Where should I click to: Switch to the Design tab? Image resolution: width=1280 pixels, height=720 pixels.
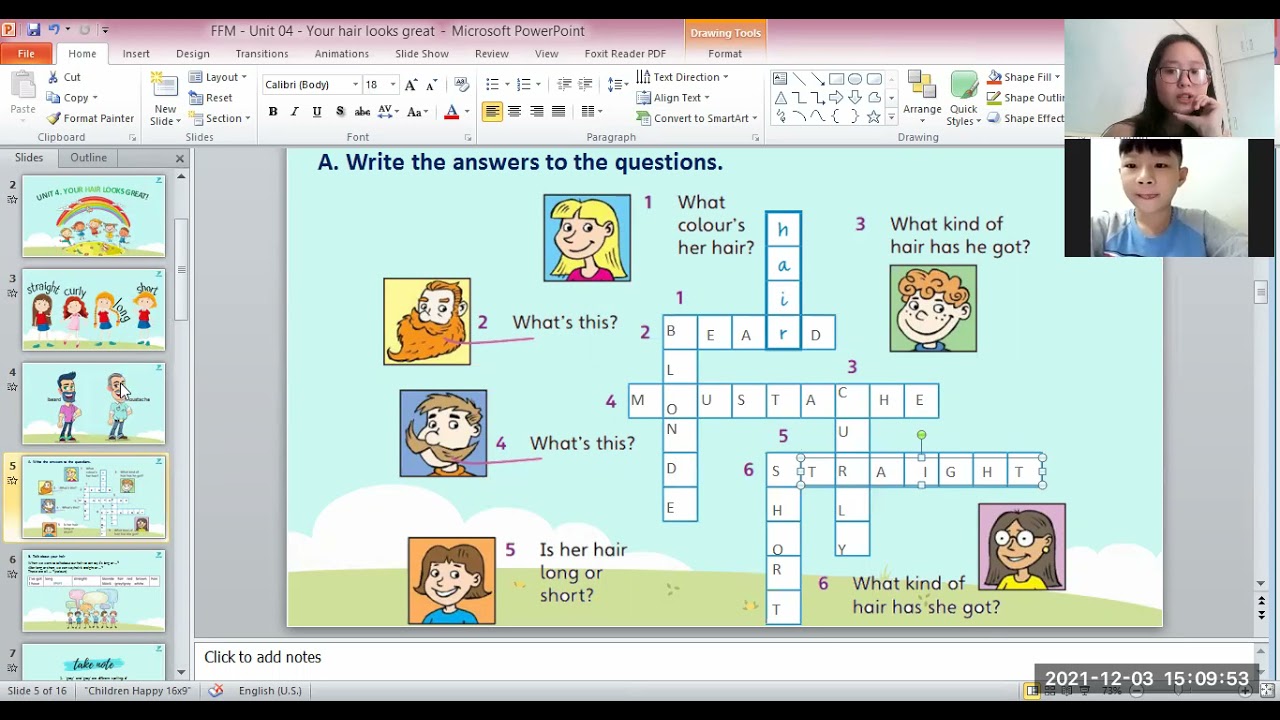point(193,54)
